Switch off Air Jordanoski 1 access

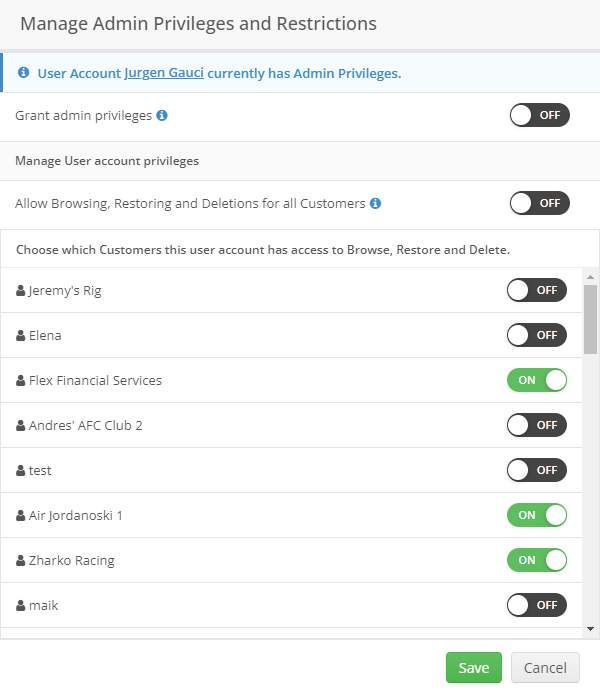537,515
